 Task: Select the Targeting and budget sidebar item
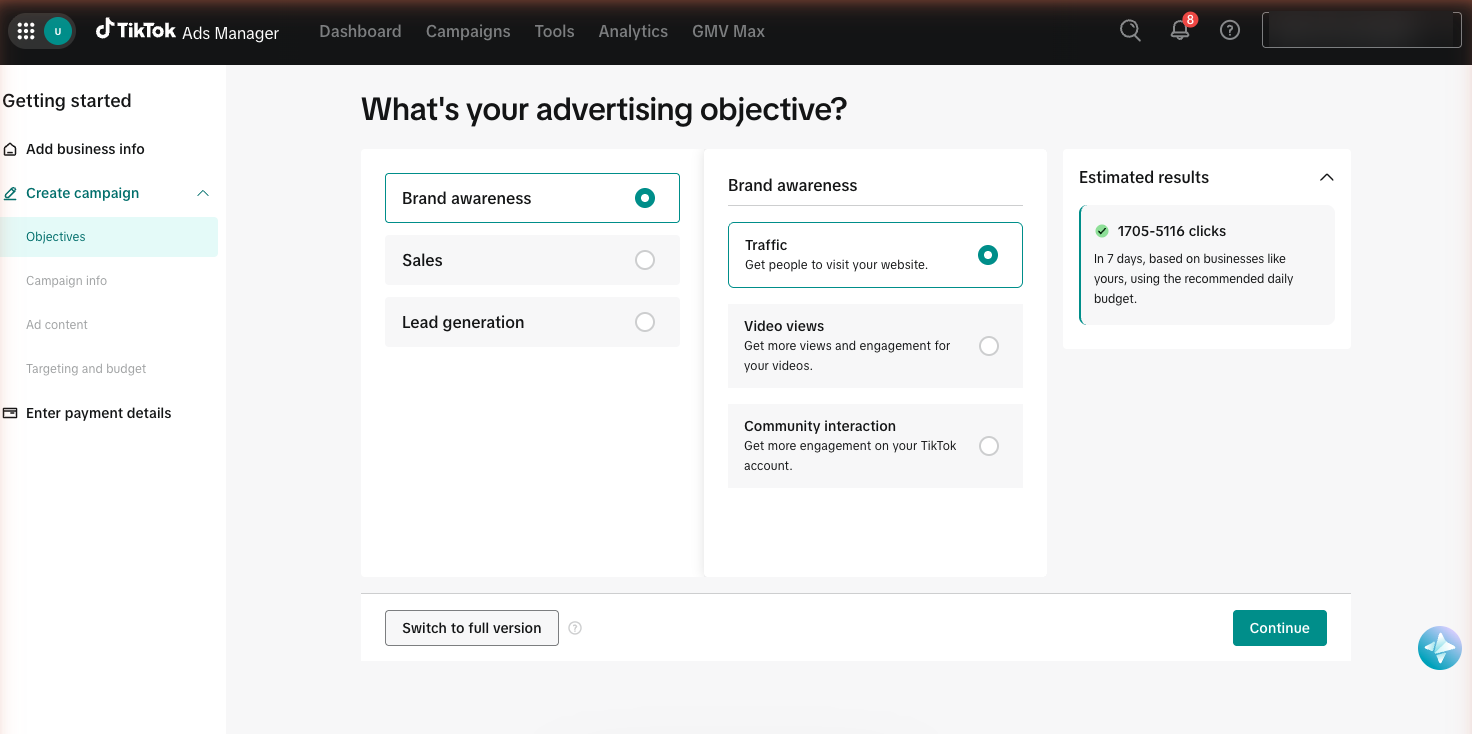pyautogui.click(x=86, y=369)
